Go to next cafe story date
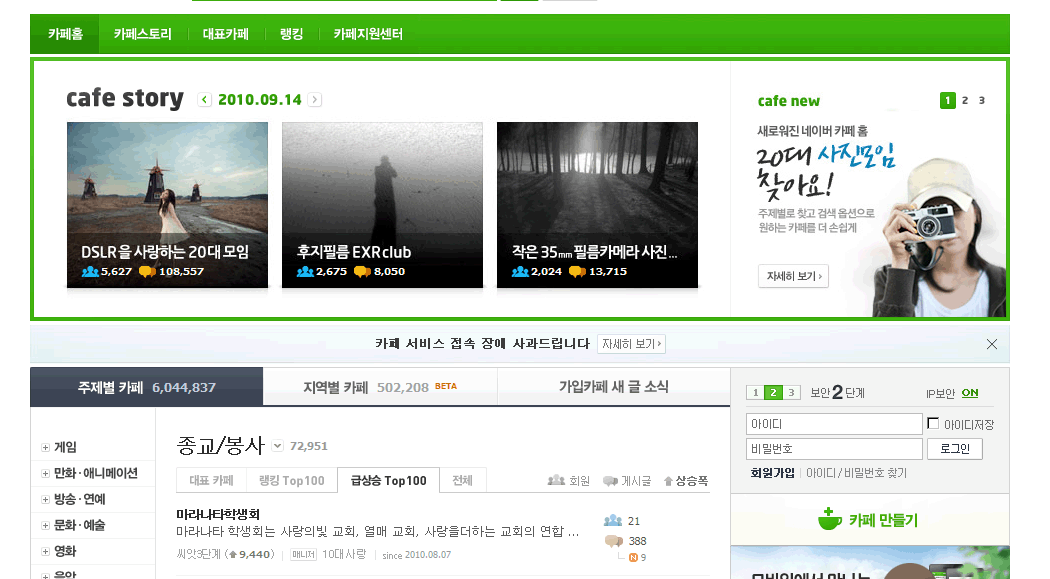 (x=315, y=100)
